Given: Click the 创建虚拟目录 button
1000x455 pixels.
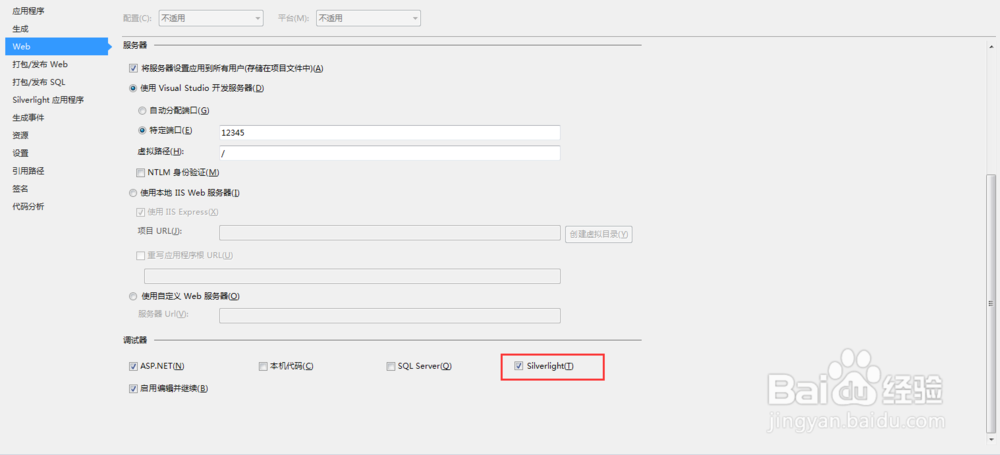Looking at the screenshot, I should [x=599, y=234].
